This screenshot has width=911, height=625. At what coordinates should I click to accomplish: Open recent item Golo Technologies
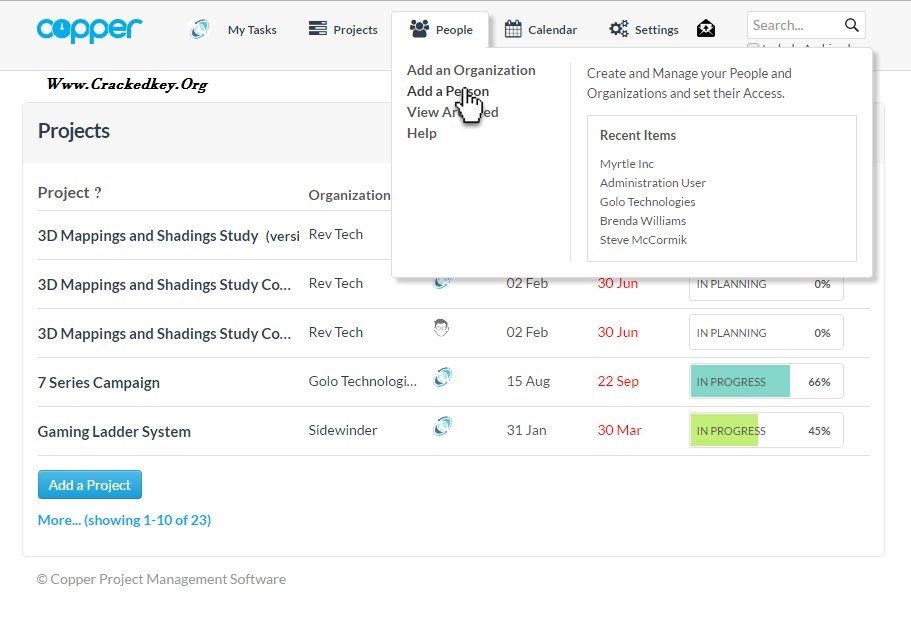click(647, 202)
